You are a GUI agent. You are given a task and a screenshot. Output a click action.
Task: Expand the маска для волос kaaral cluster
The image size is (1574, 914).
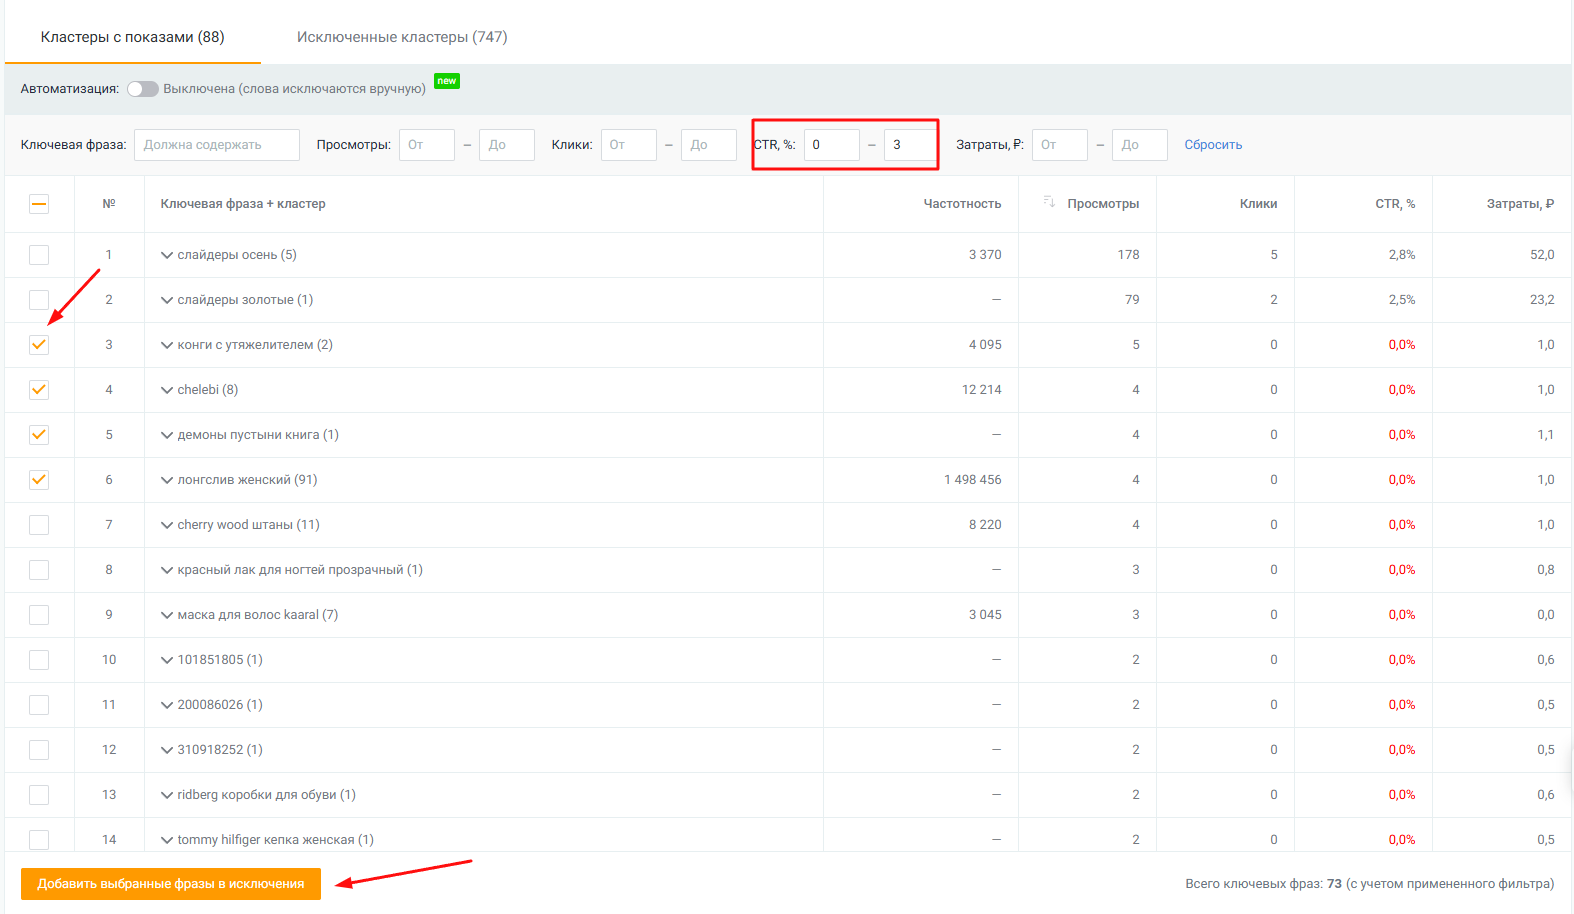point(167,615)
